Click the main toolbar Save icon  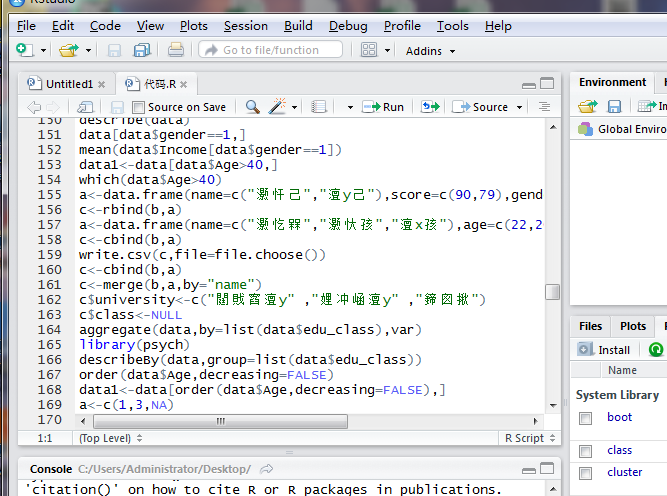point(114,51)
